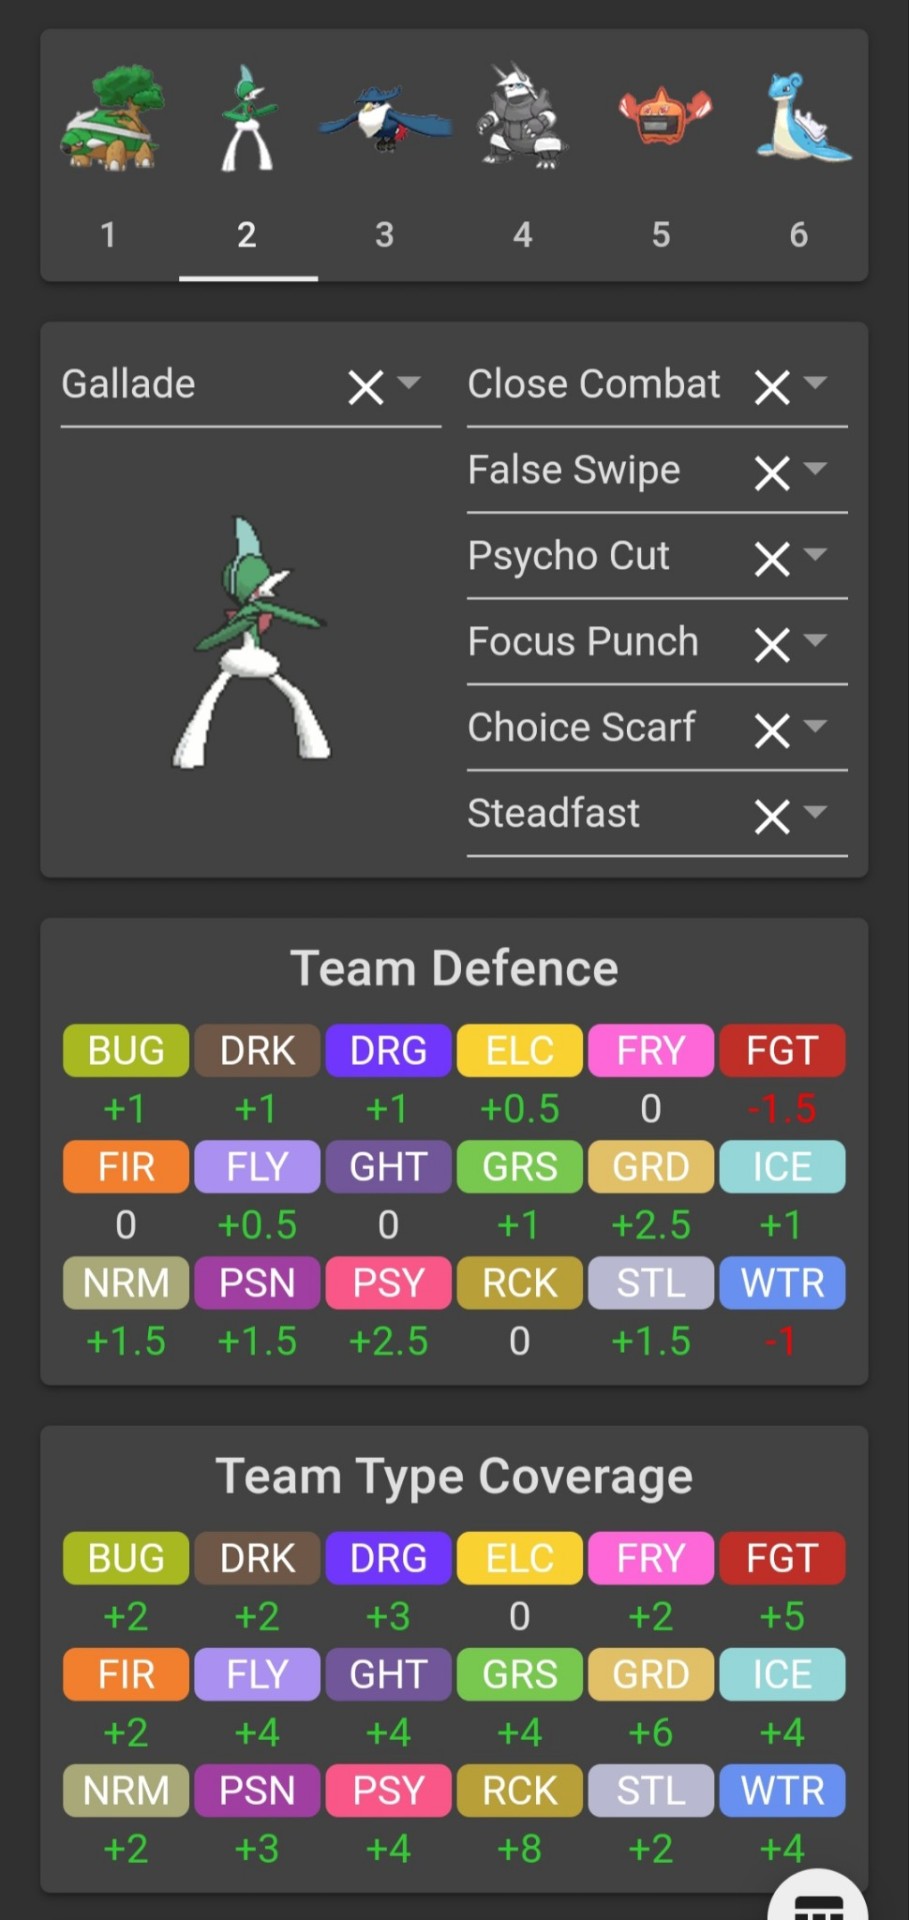Click the -1.5 value under FGT

tap(782, 1109)
